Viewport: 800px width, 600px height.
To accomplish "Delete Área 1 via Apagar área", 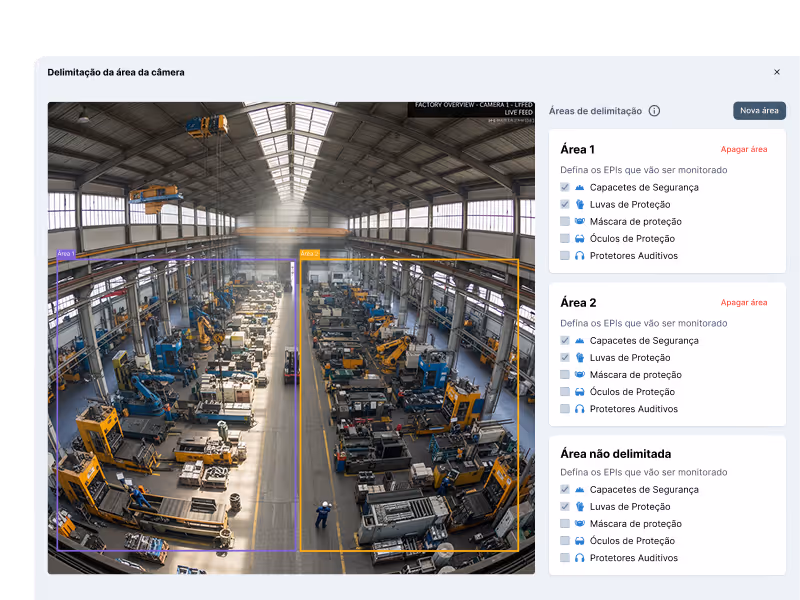I will [744, 149].
